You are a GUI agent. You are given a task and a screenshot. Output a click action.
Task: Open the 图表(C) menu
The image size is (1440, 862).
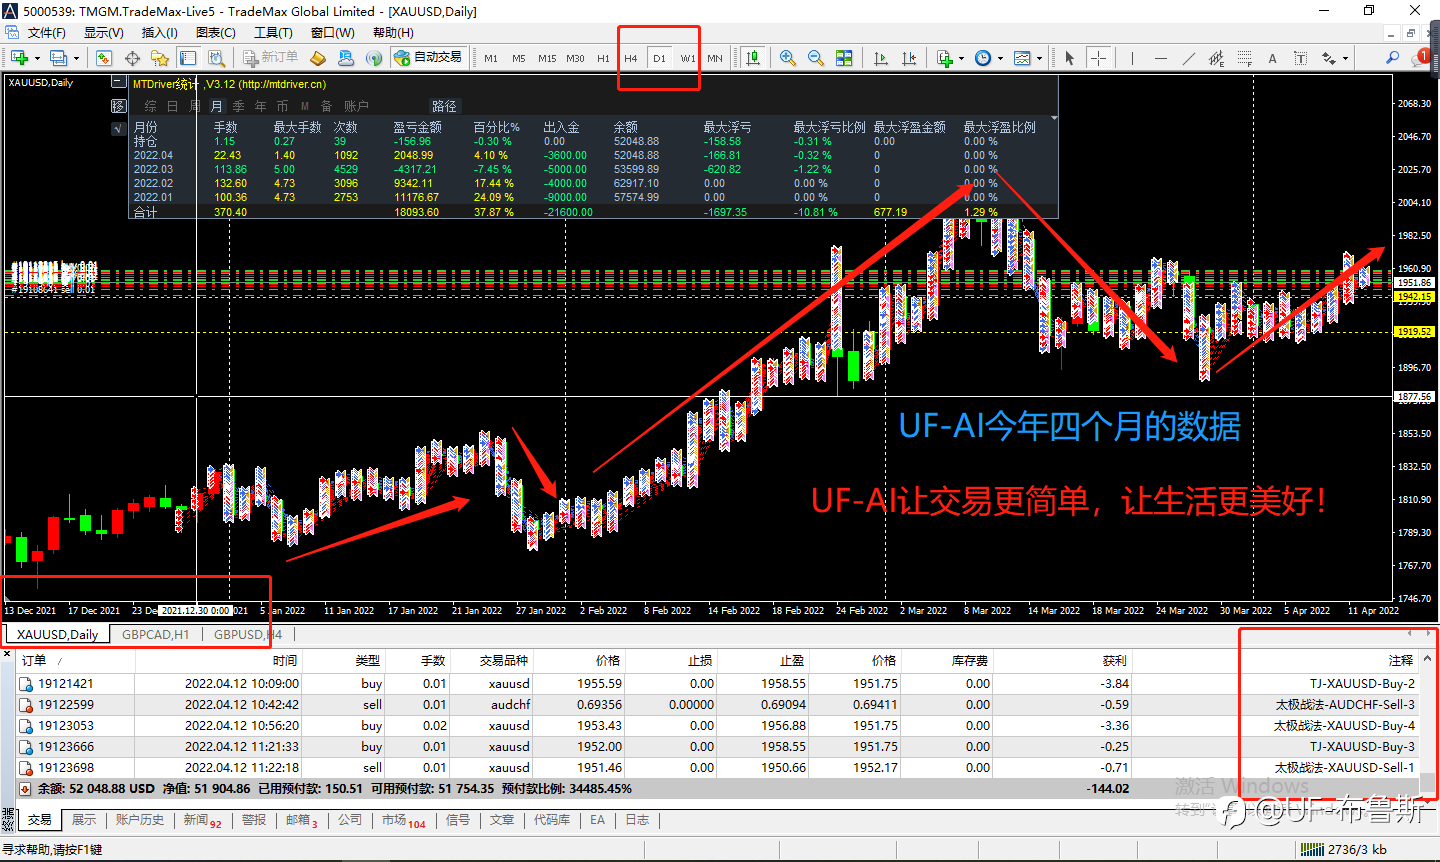tap(216, 32)
